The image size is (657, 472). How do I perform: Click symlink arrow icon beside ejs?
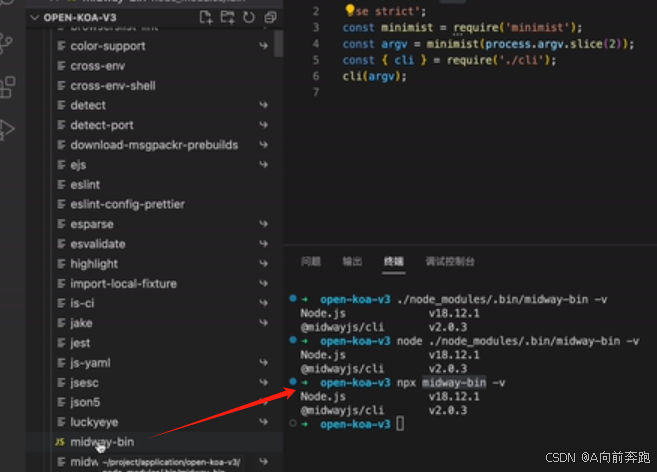click(263, 164)
